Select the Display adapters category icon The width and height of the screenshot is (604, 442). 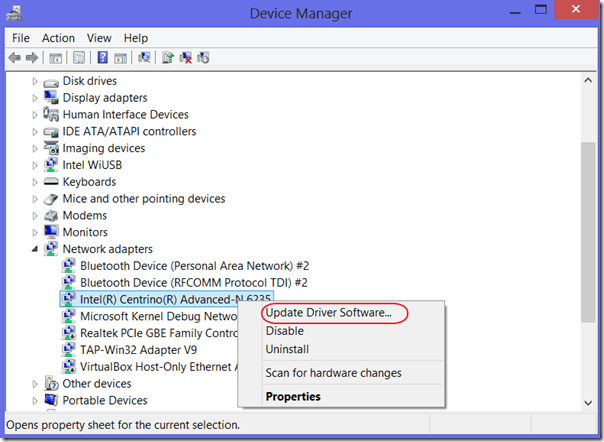[51, 97]
